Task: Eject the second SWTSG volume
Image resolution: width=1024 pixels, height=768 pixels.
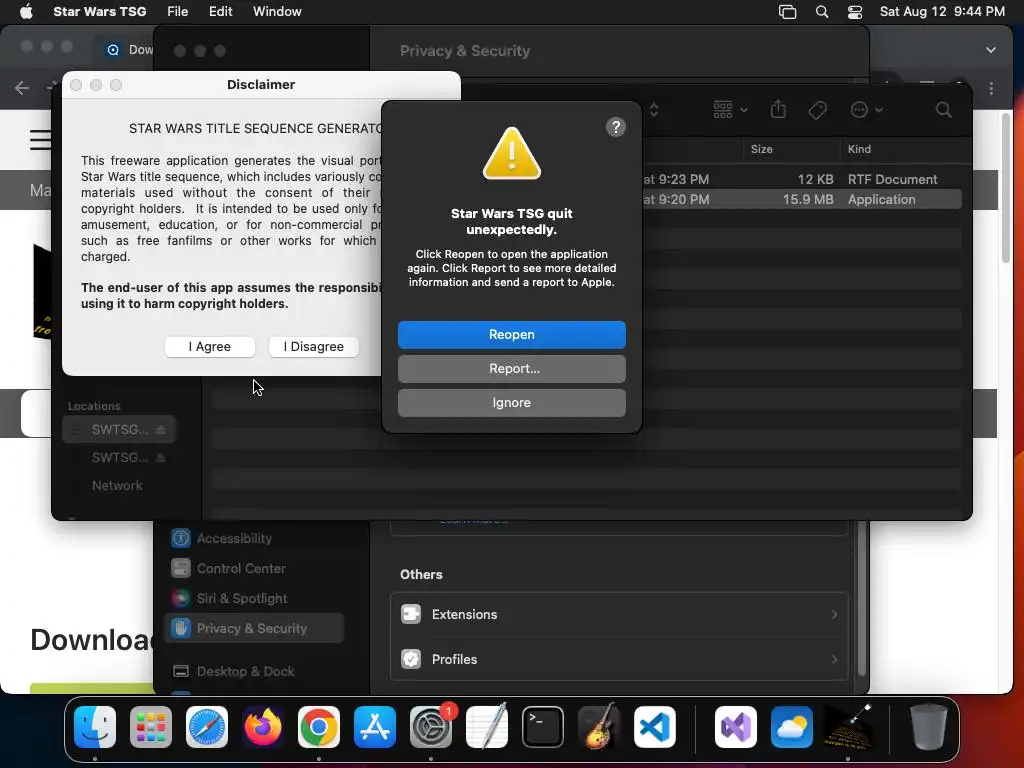Action: 161,457
